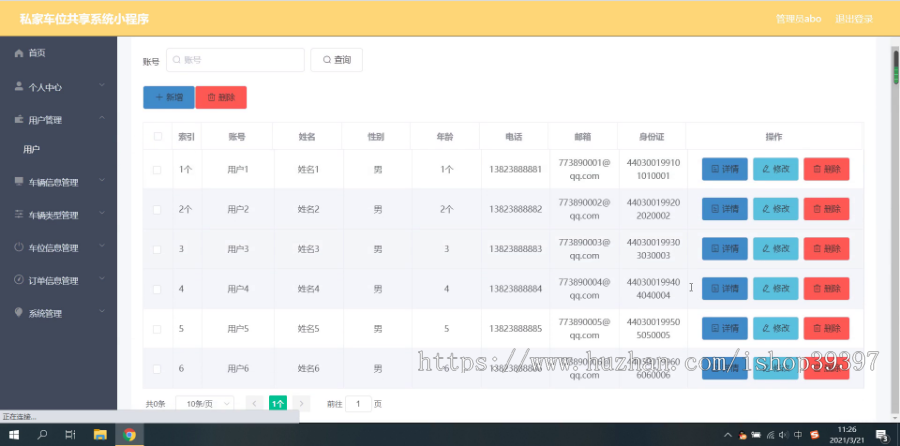Expand 订单信息管理 chevron
This screenshot has height=446, width=900.
tap(102, 279)
